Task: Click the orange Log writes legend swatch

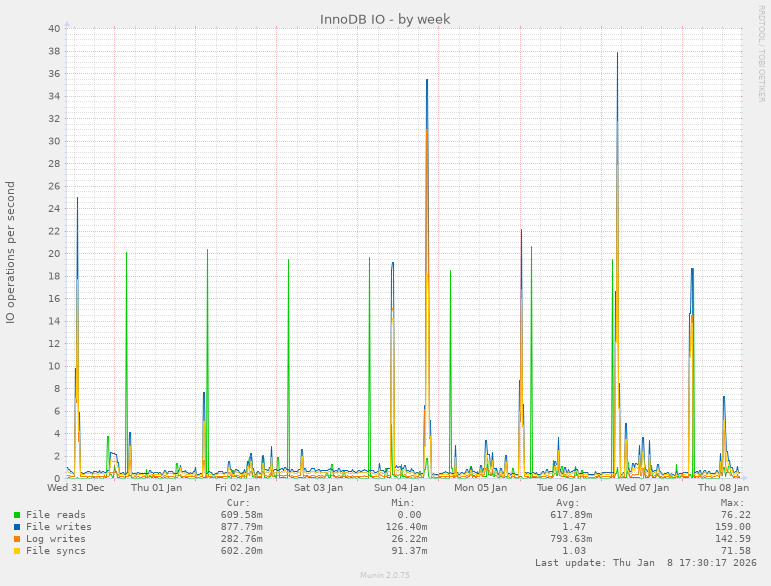Action: pyautogui.click(x=17, y=539)
